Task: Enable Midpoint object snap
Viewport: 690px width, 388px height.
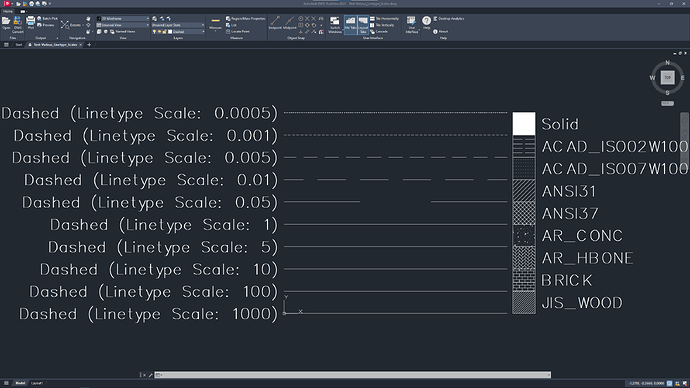Action: point(290,23)
